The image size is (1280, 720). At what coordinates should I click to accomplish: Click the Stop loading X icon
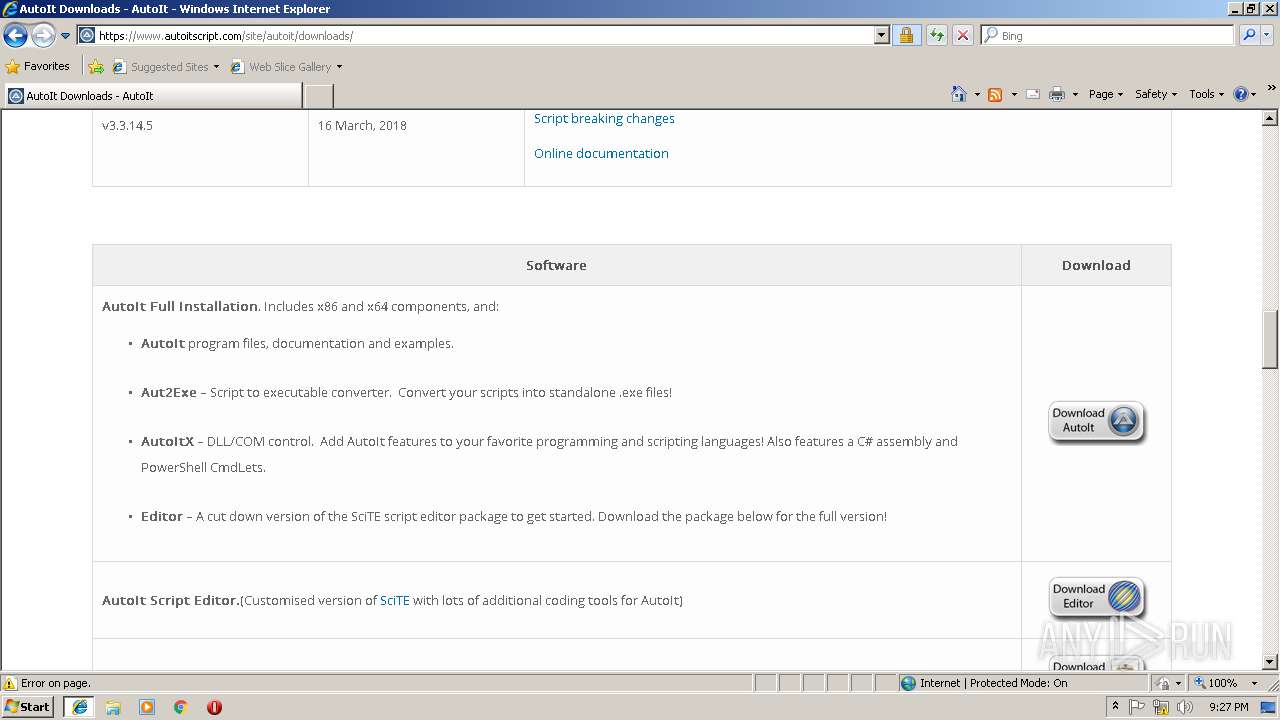[x=962, y=35]
